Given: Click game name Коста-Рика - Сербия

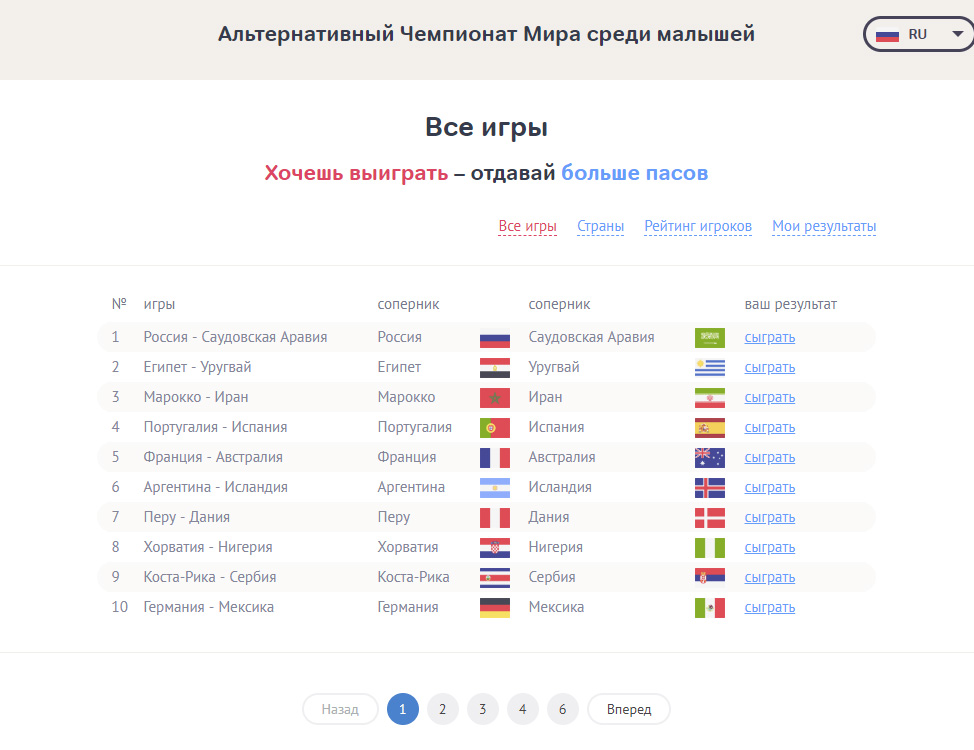Looking at the screenshot, I should 210,577.
